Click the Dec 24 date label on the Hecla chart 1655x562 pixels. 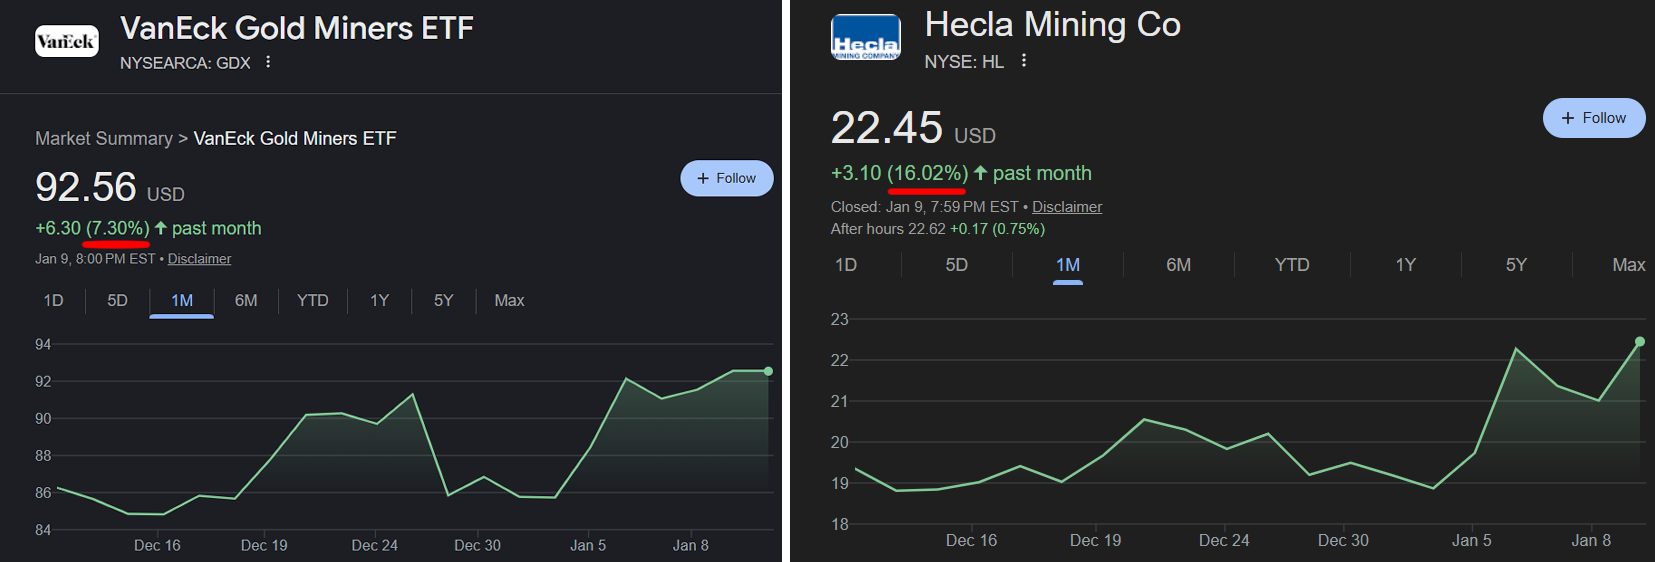coord(1224,540)
